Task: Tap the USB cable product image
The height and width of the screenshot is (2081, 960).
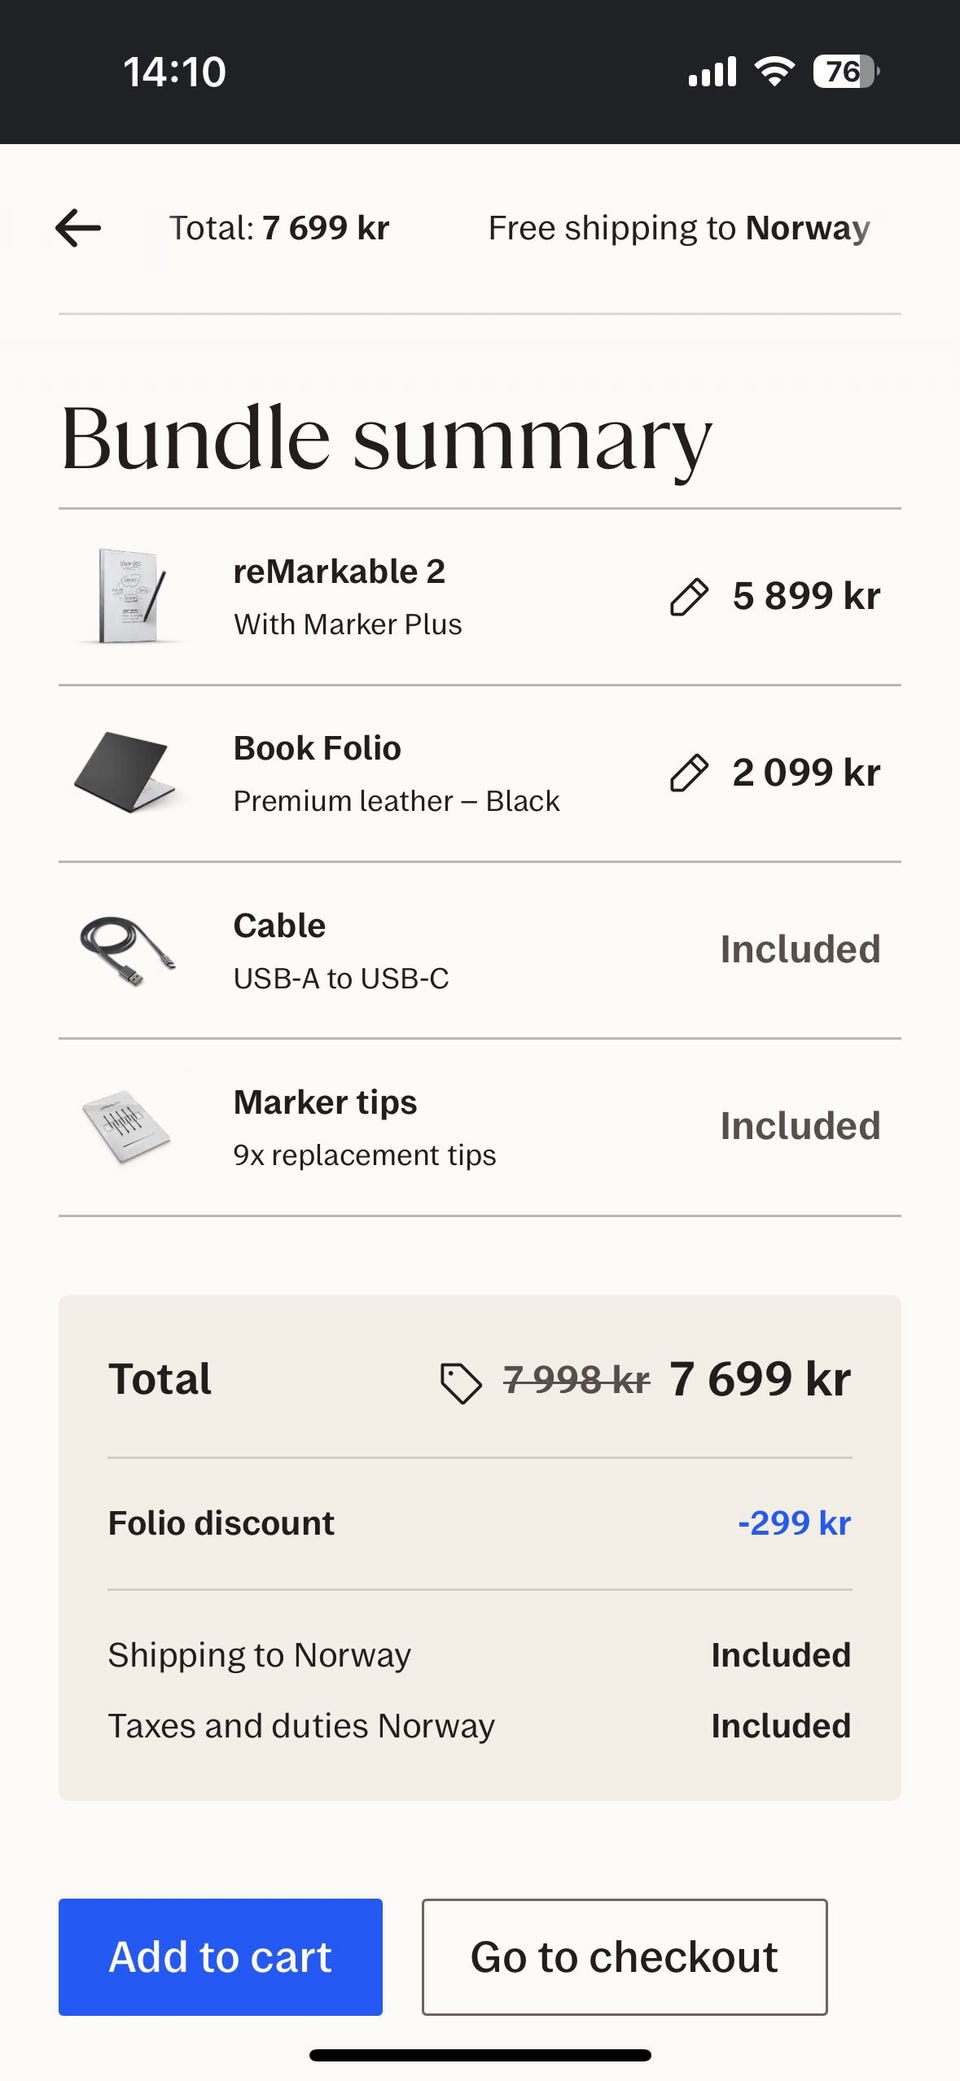Action: (x=127, y=950)
